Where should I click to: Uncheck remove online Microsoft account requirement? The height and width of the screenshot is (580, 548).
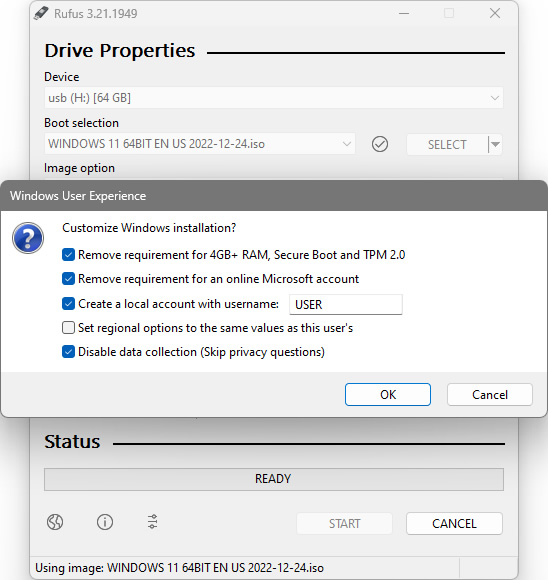point(68,279)
